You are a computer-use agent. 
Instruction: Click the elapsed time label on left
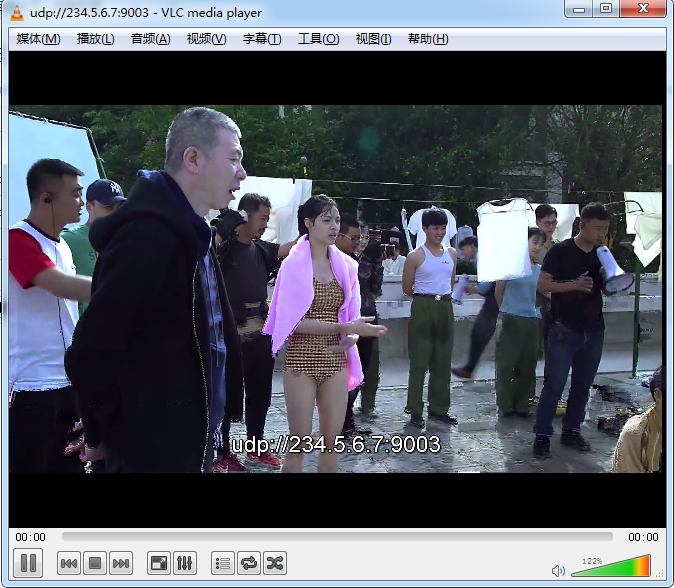pyautogui.click(x=31, y=537)
